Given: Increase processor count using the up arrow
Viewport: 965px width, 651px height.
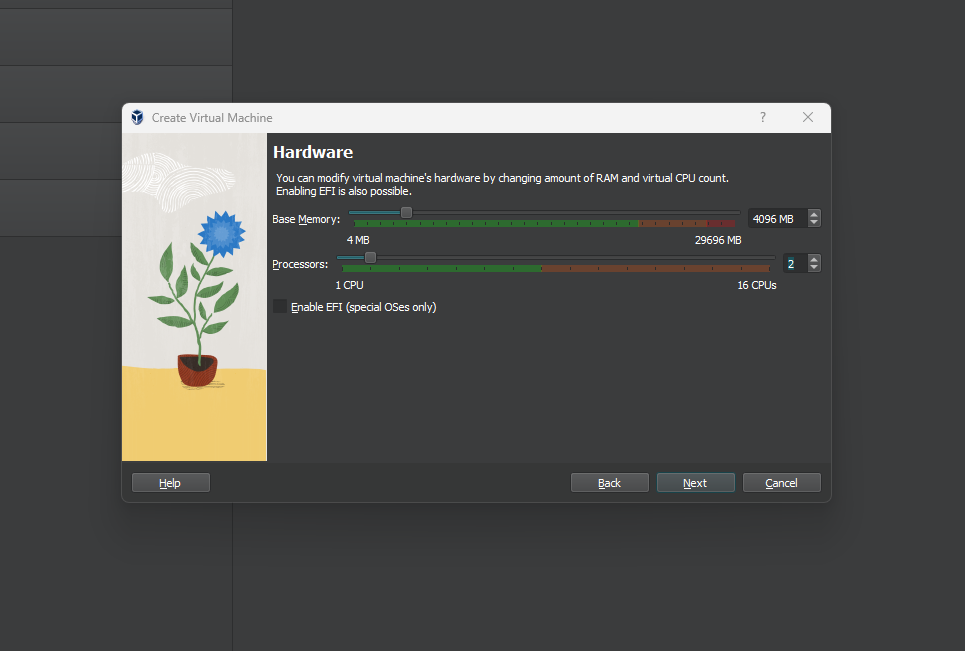Looking at the screenshot, I should 814,259.
